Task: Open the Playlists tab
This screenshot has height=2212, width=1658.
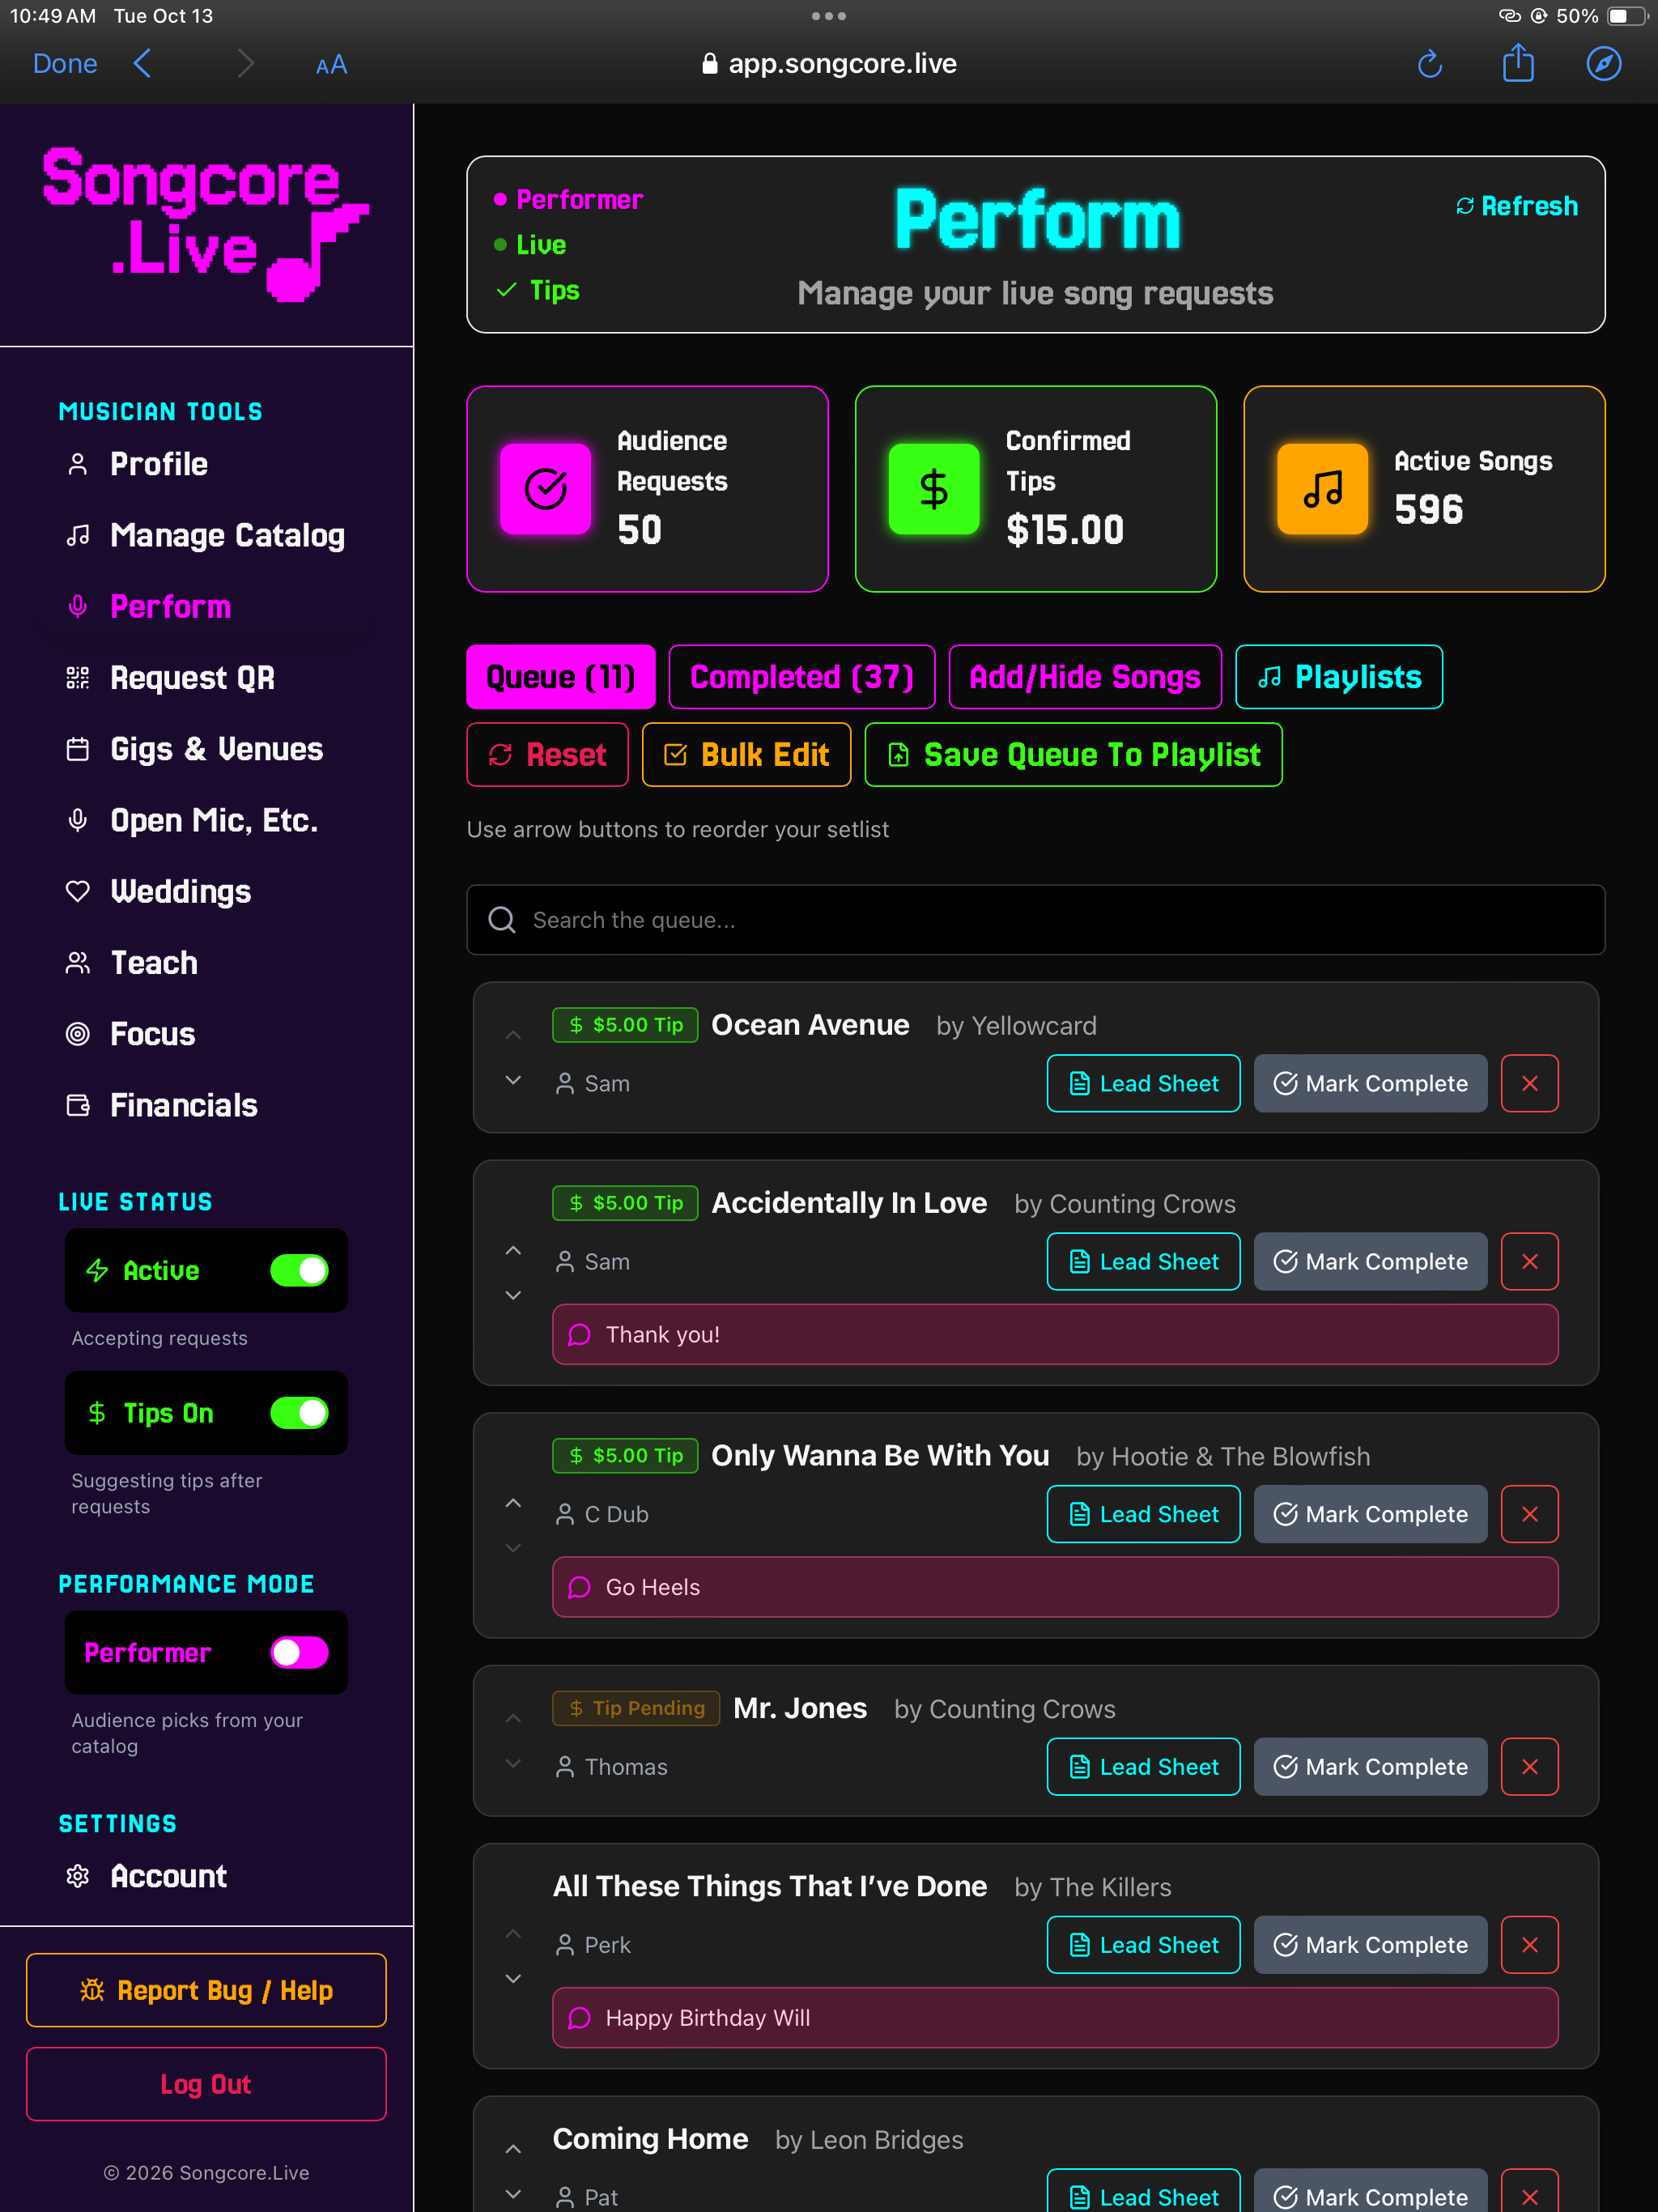Action: click(1339, 677)
